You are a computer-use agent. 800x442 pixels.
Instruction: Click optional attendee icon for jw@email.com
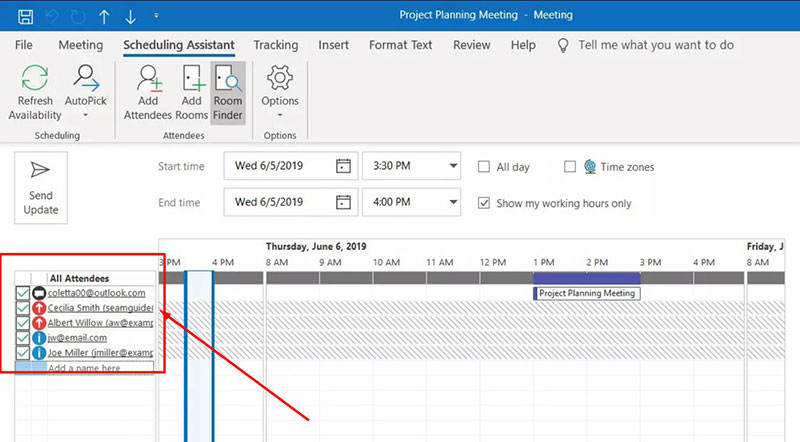[x=39, y=337]
